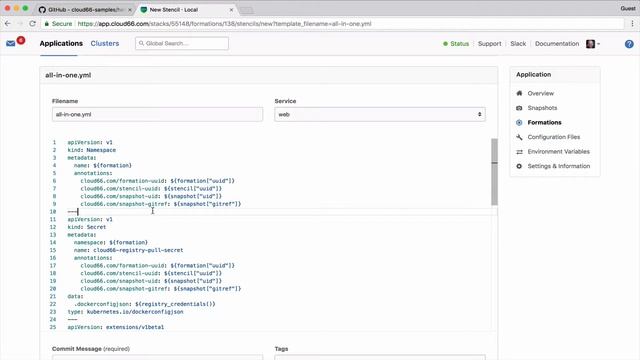640x360 pixels.
Task: Open the Service dropdown showing web
Action: [x=380, y=114]
